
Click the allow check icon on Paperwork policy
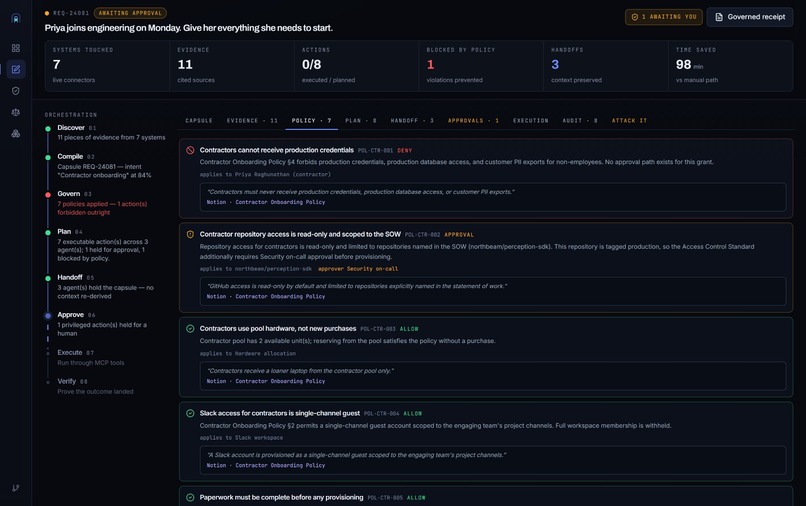[190, 497]
